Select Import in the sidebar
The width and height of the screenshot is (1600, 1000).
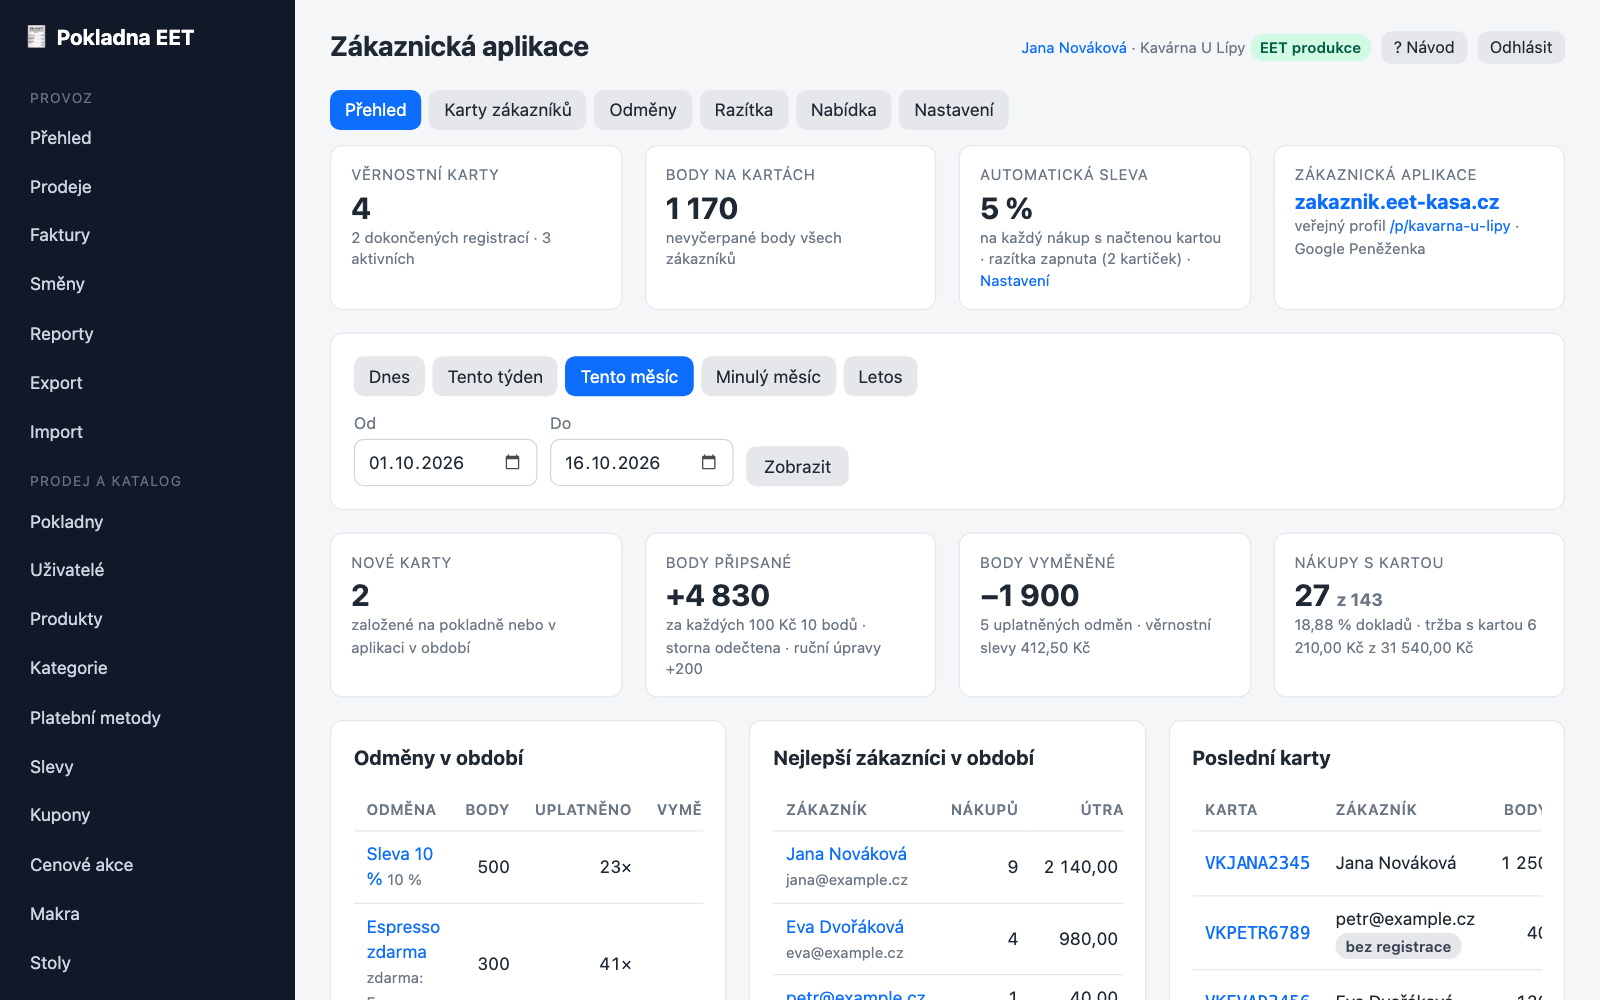[56, 432]
